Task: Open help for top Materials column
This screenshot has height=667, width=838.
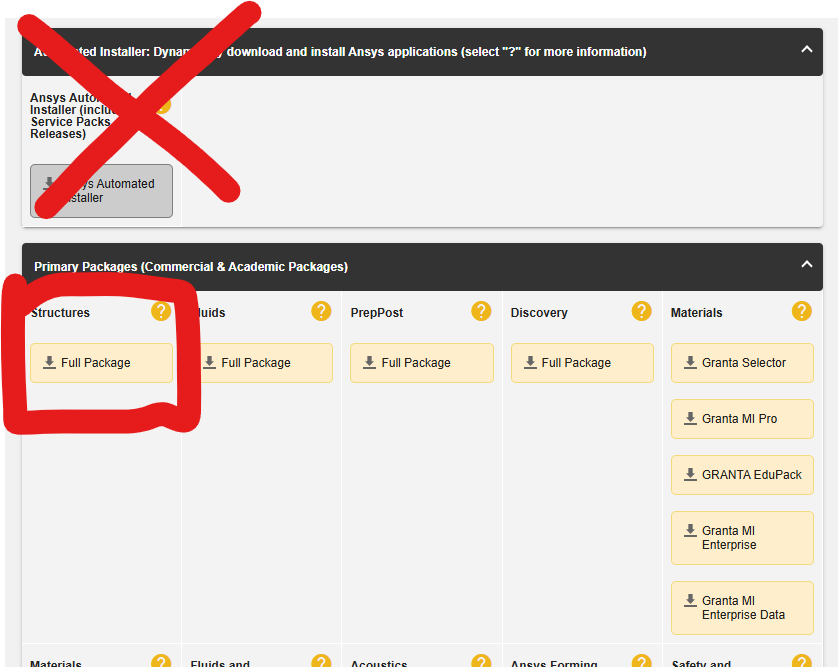Action: tap(802, 311)
